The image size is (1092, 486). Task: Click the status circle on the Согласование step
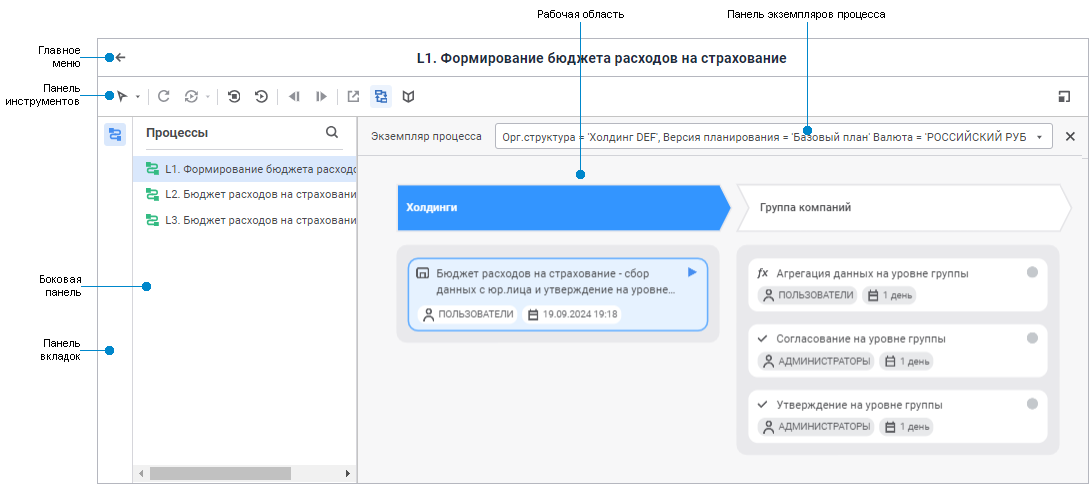[x=1032, y=338]
